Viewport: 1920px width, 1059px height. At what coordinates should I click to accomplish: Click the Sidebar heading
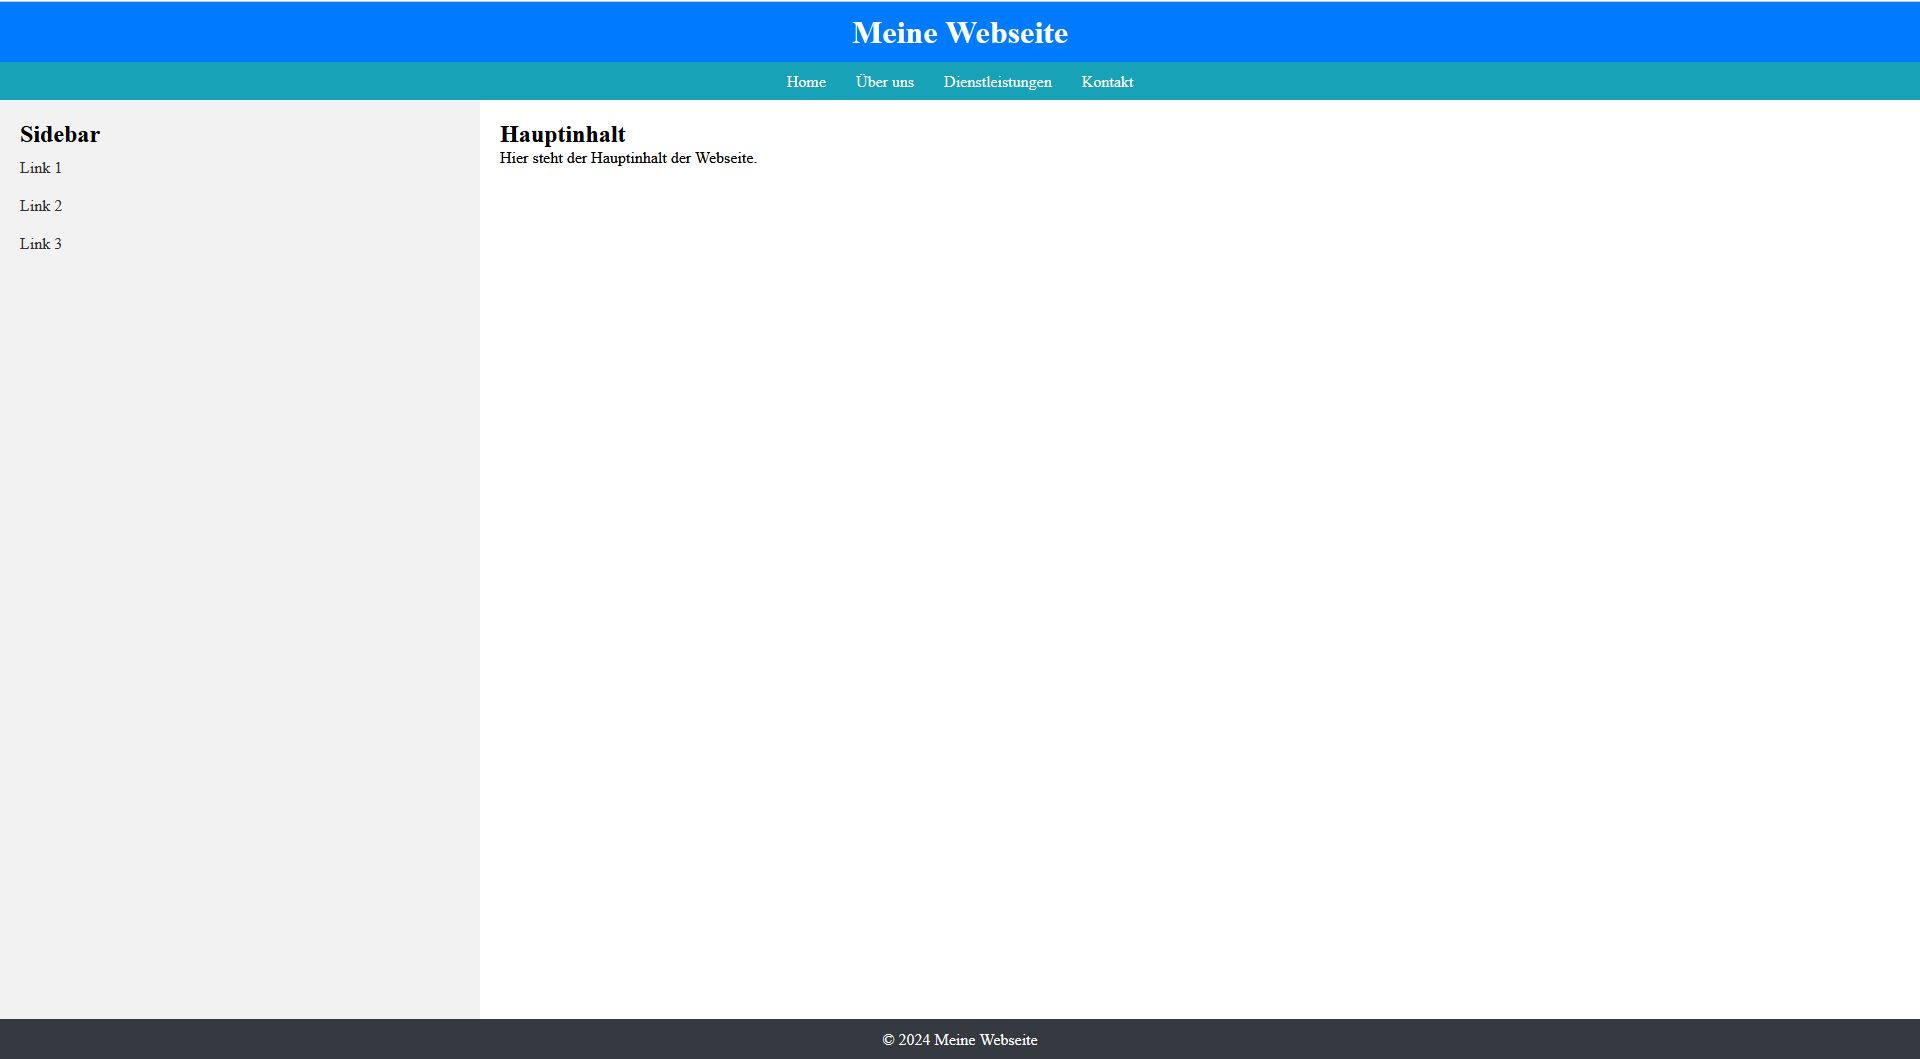60,135
